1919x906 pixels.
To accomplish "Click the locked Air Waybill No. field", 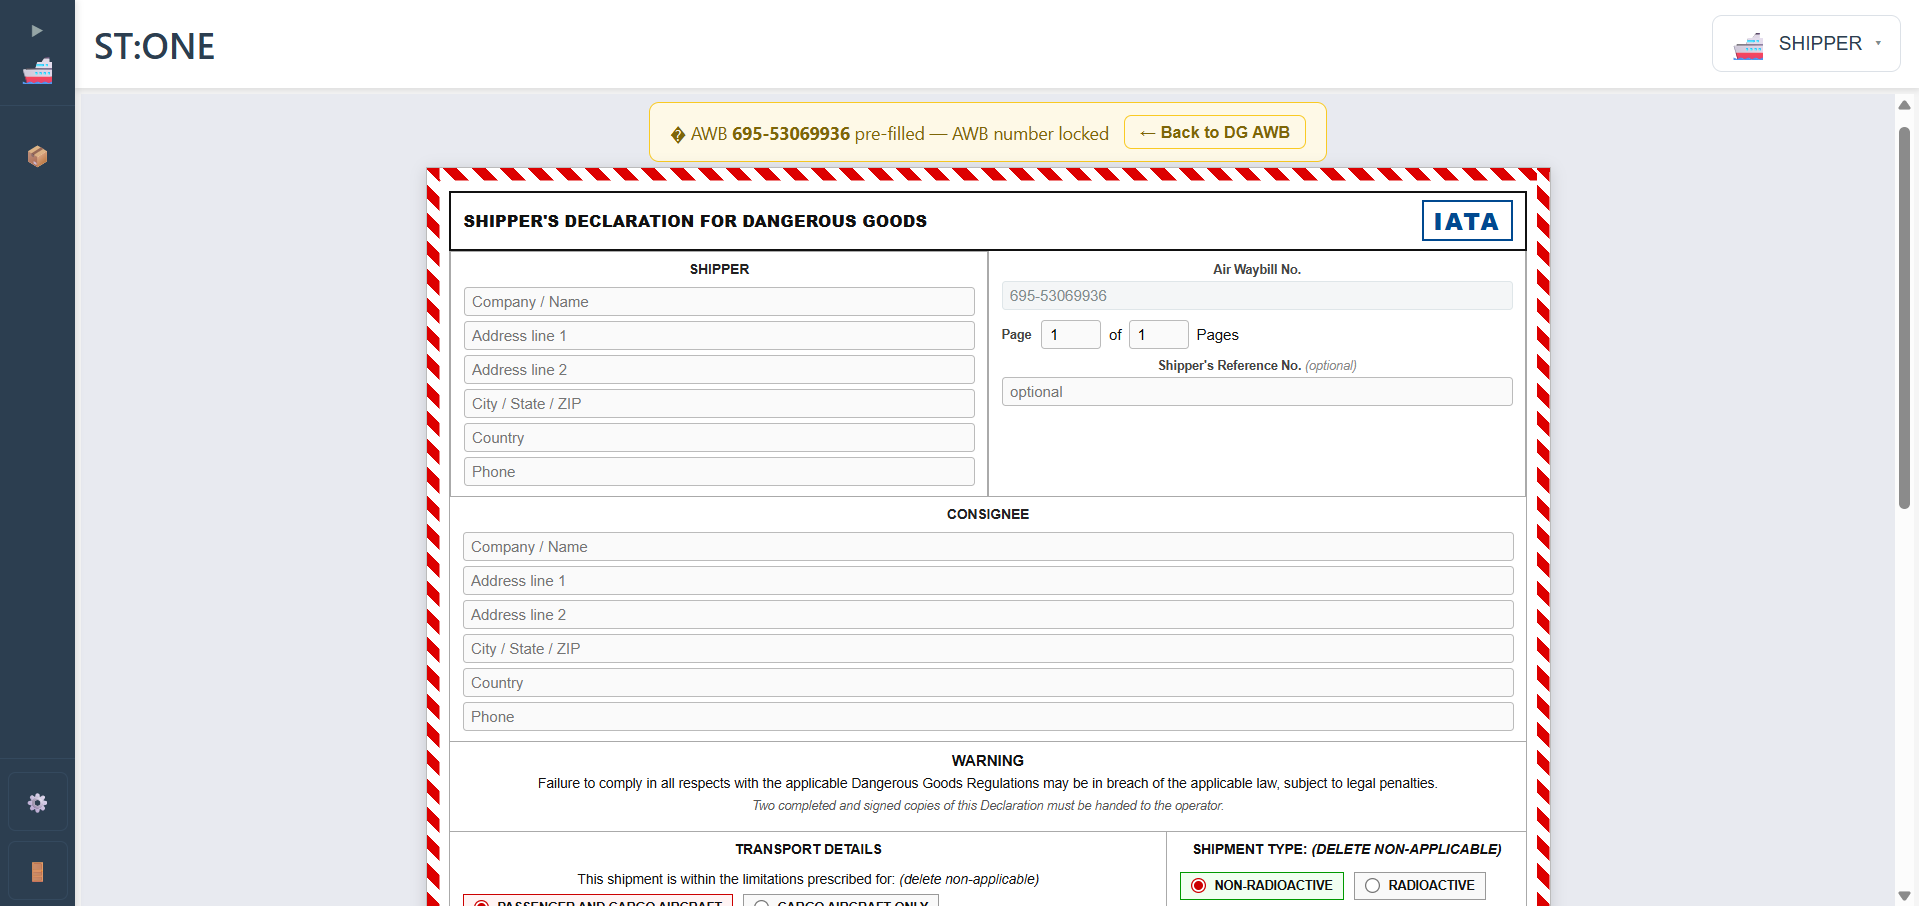I will point(1257,296).
